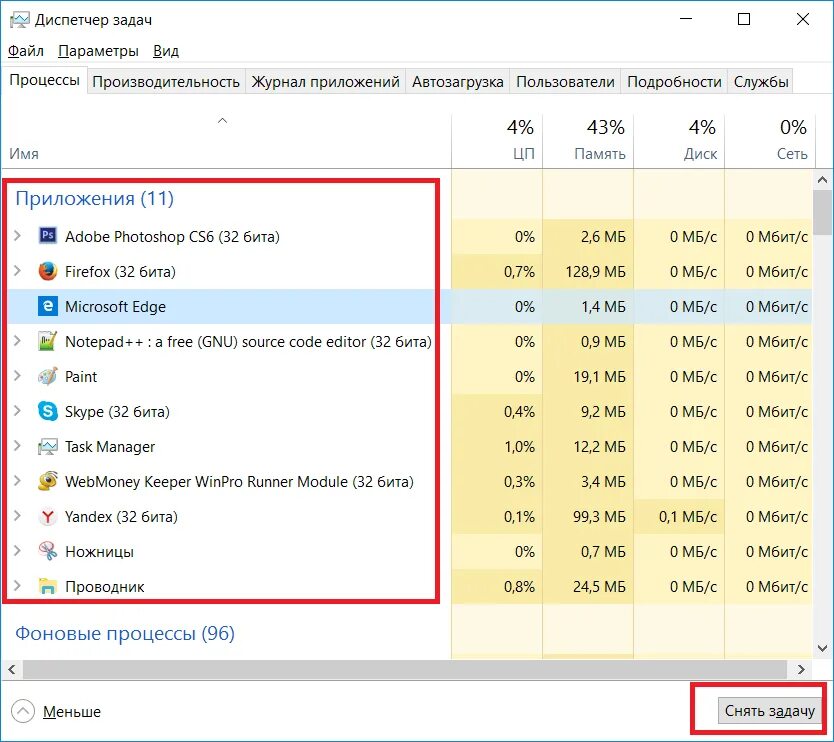This screenshot has width=834, height=742.
Task: Click Firefox memory value 128,9 МБ
Action: point(595,272)
